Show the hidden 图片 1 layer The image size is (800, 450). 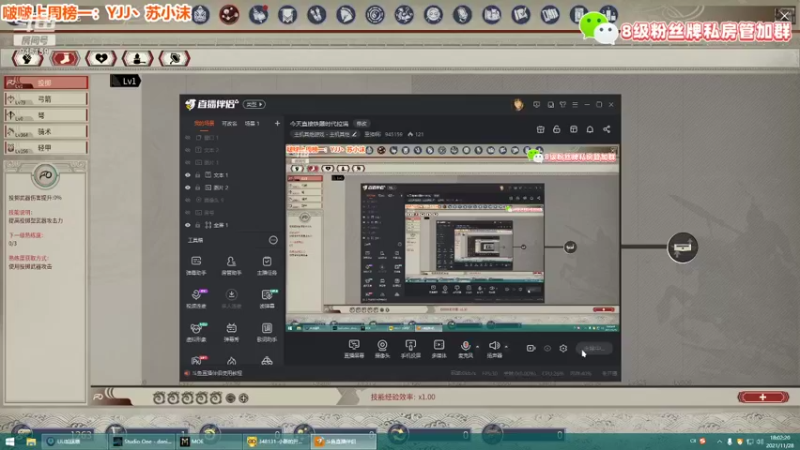tap(188, 163)
